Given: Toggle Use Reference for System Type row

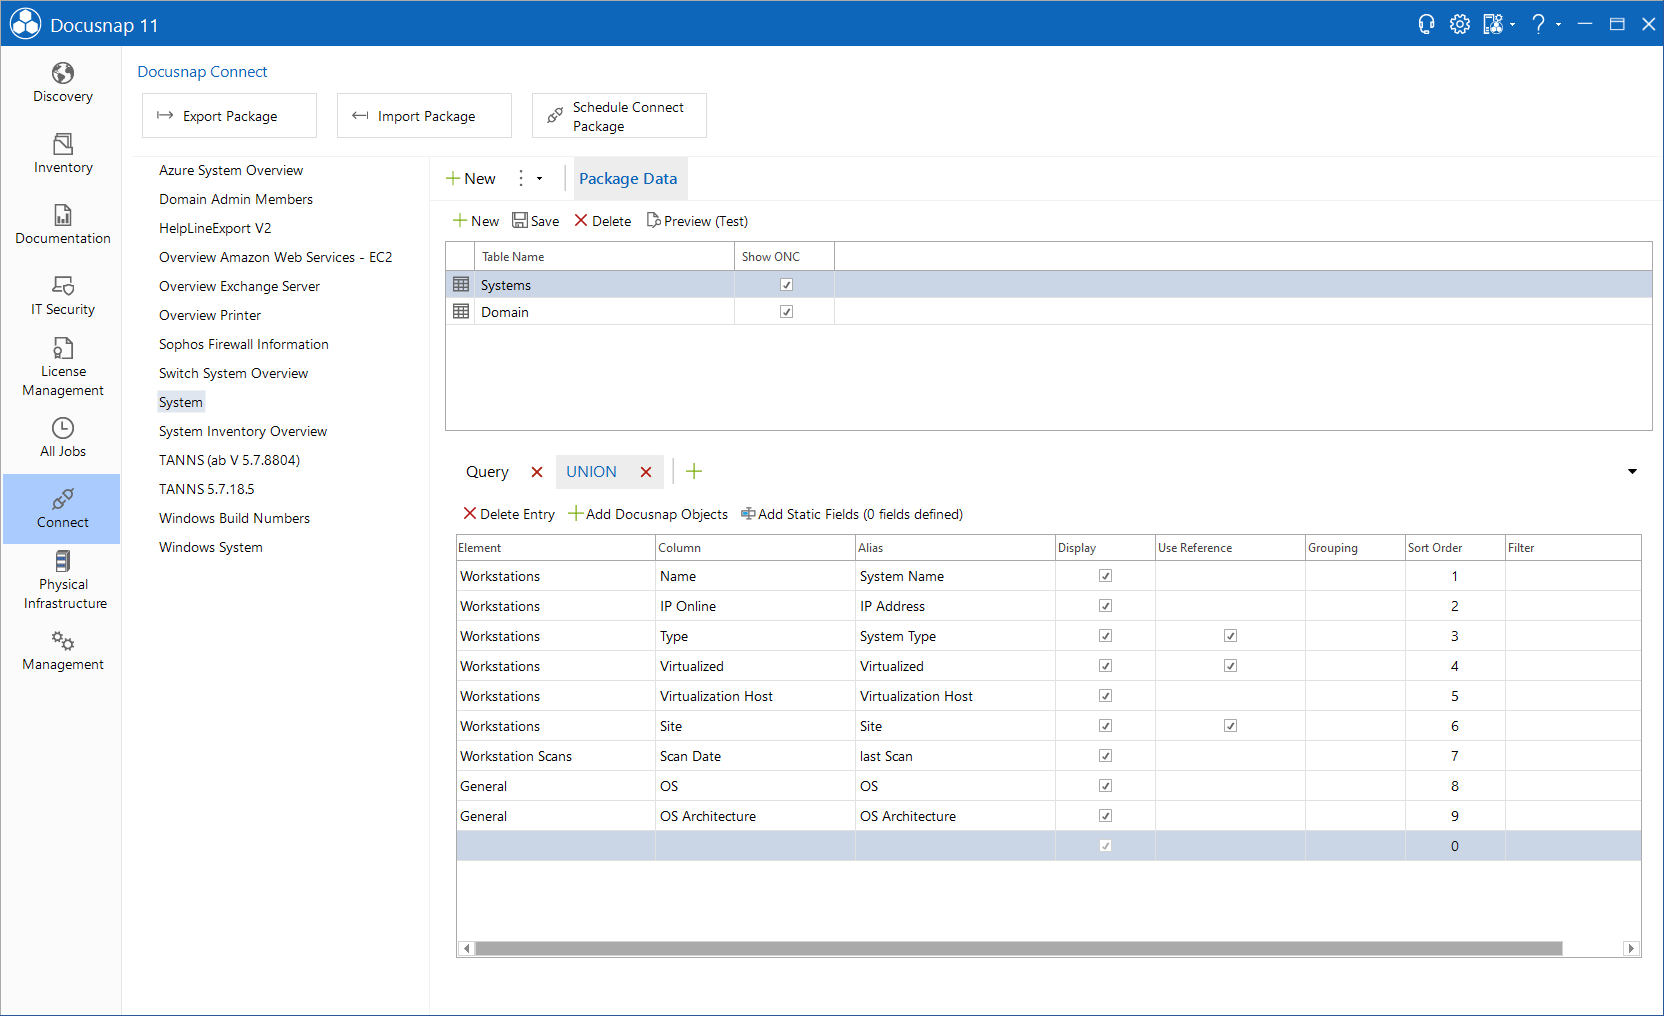Looking at the screenshot, I should pos(1230,636).
